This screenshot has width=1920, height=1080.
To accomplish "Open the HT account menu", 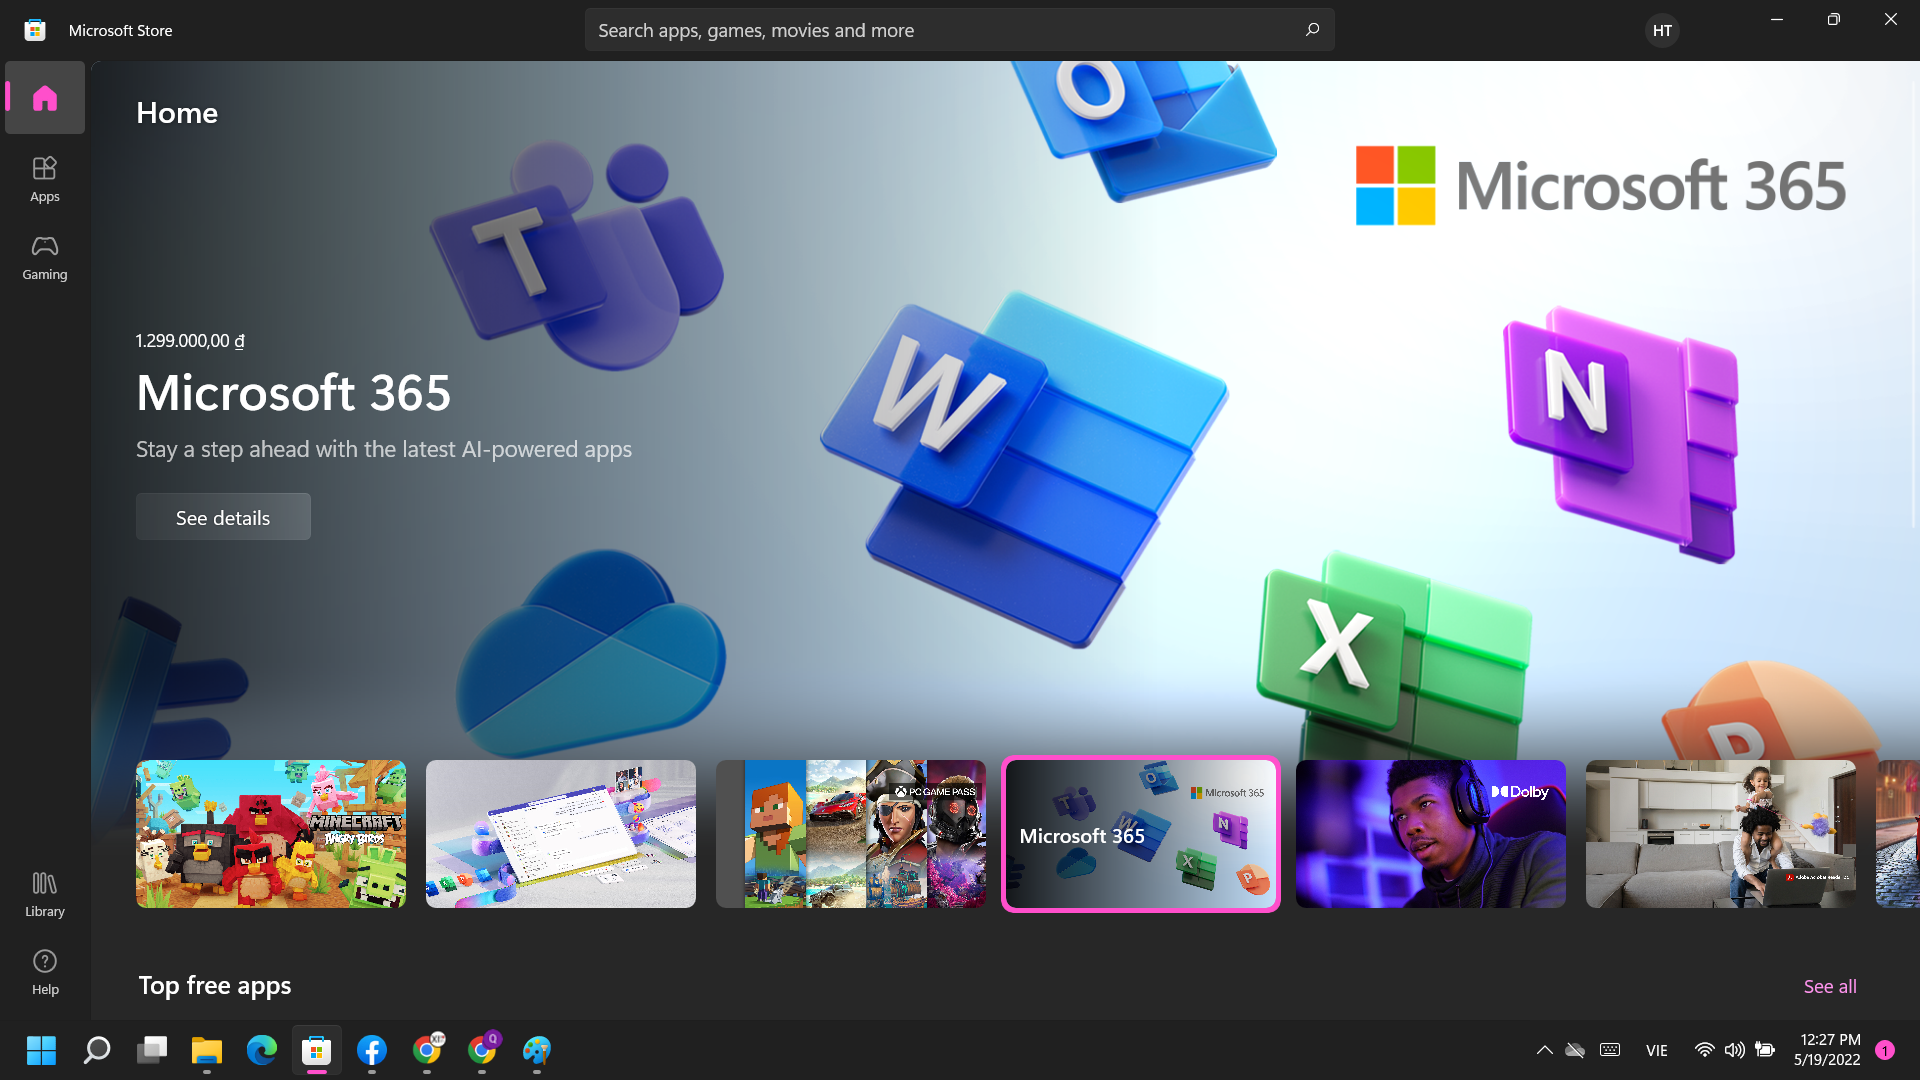I will (x=1660, y=30).
